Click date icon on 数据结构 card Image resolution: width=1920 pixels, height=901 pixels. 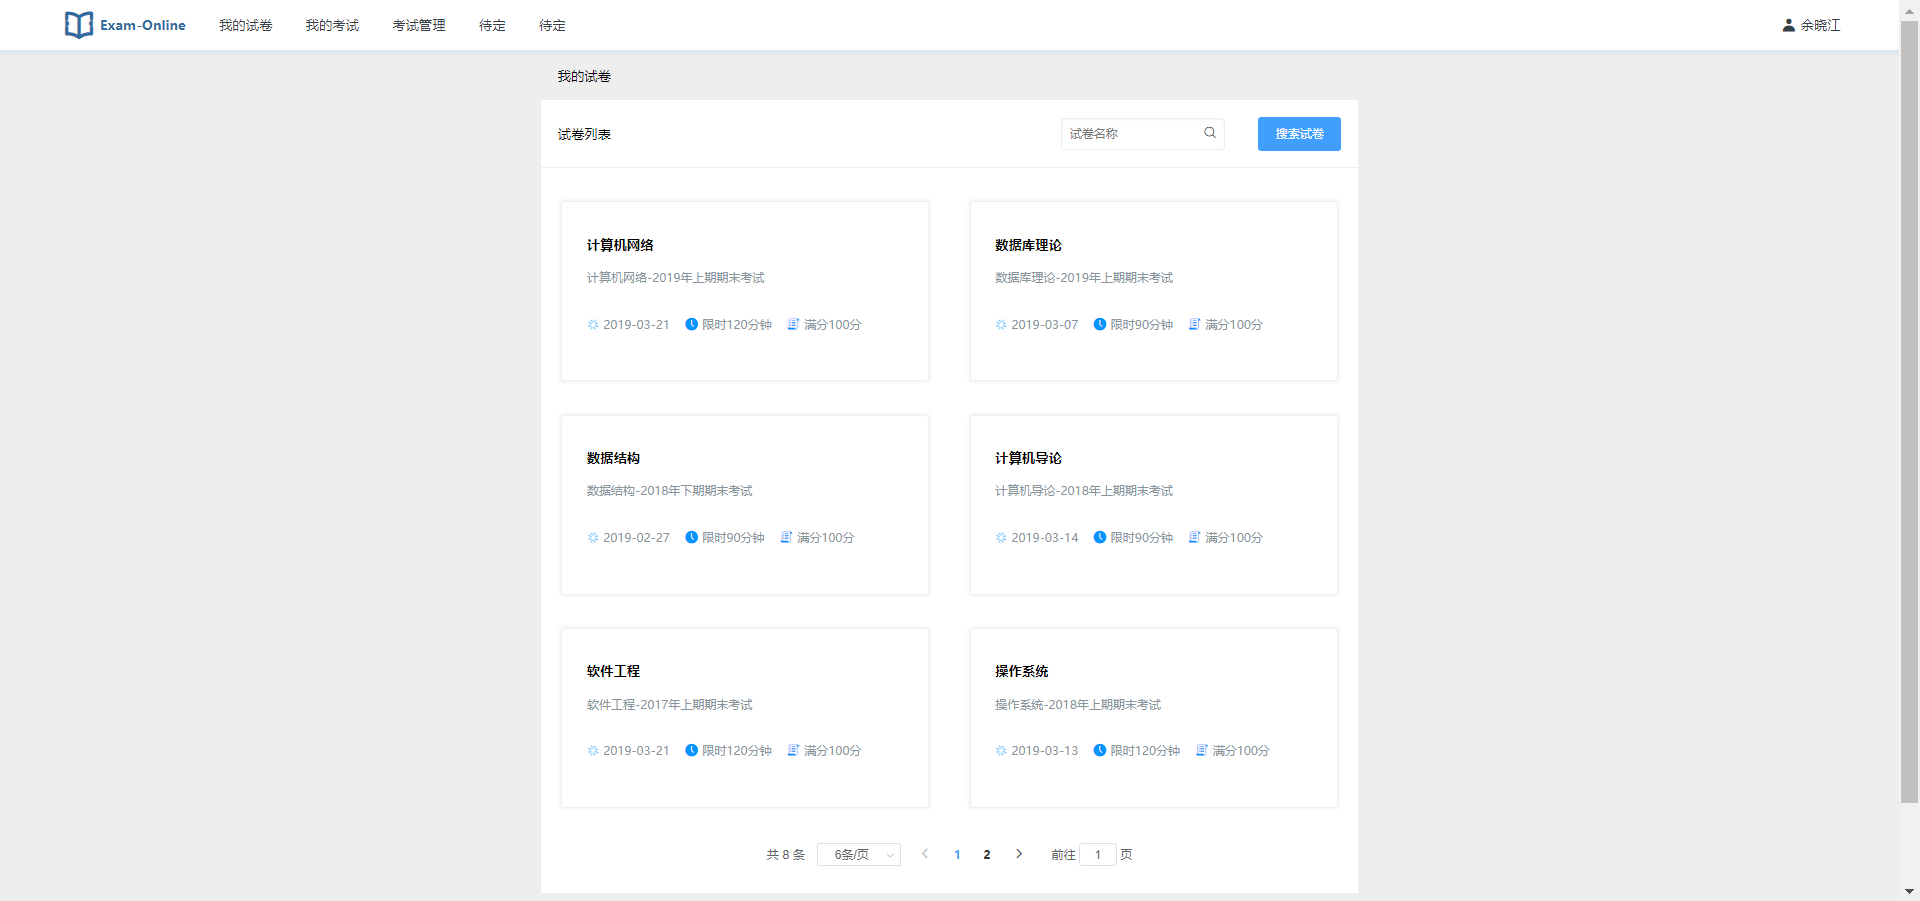(593, 538)
